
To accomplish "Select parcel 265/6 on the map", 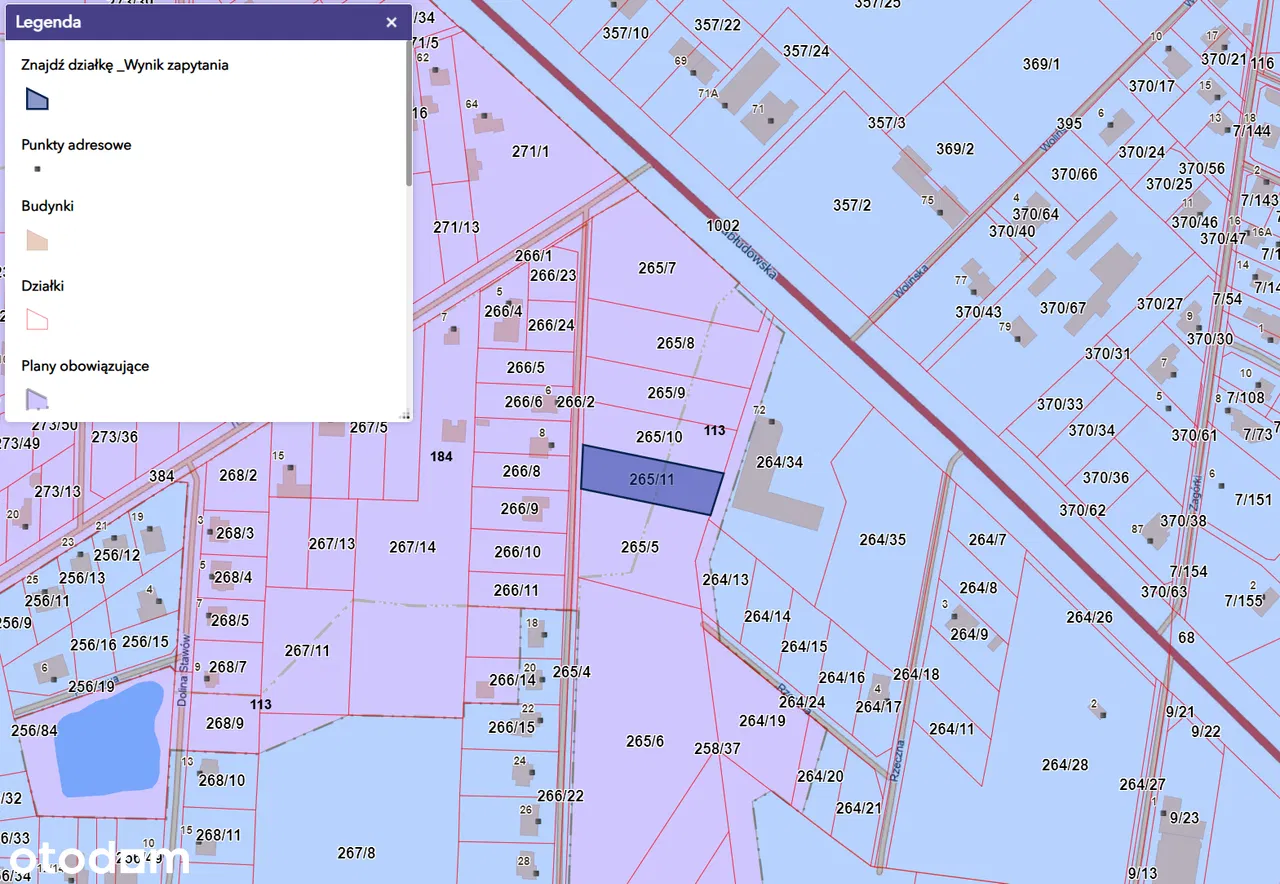I will (x=645, y=741).
